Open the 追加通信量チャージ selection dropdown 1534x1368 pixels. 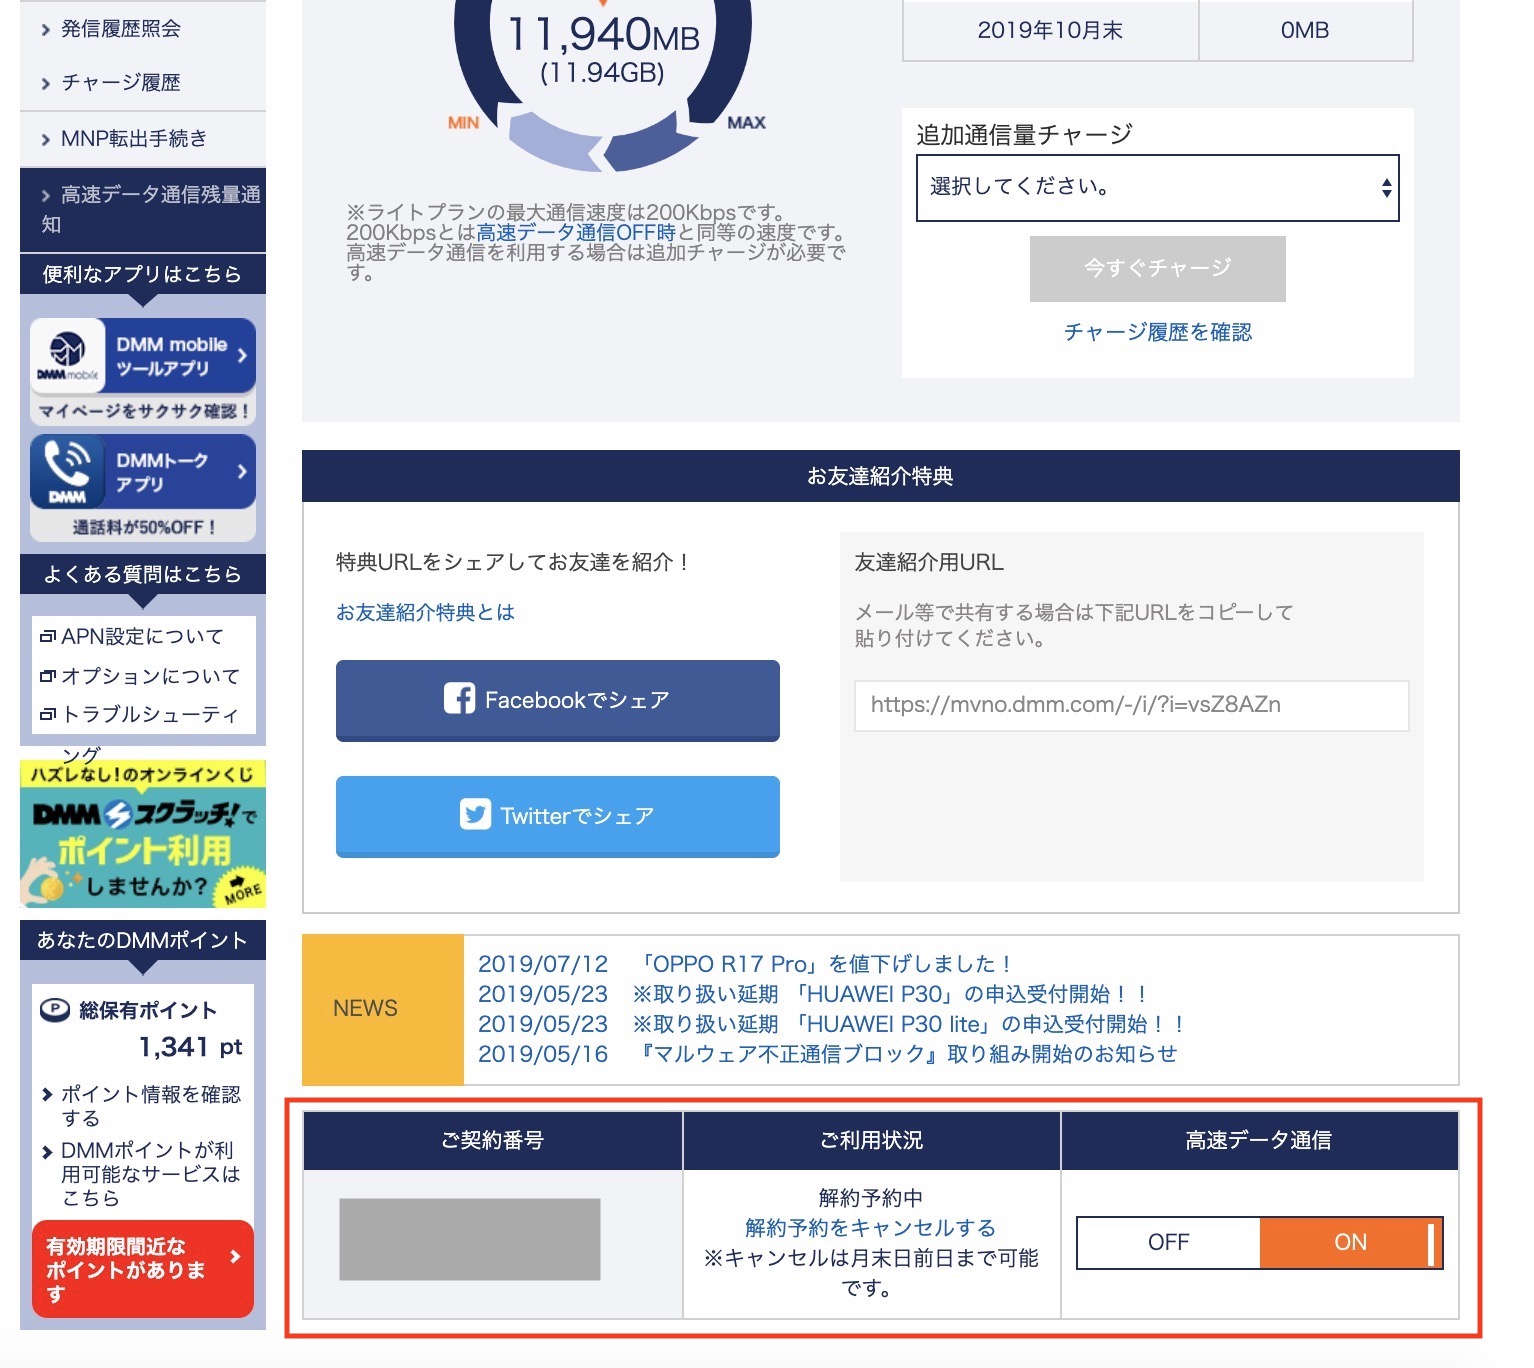tap(1157, 187)
